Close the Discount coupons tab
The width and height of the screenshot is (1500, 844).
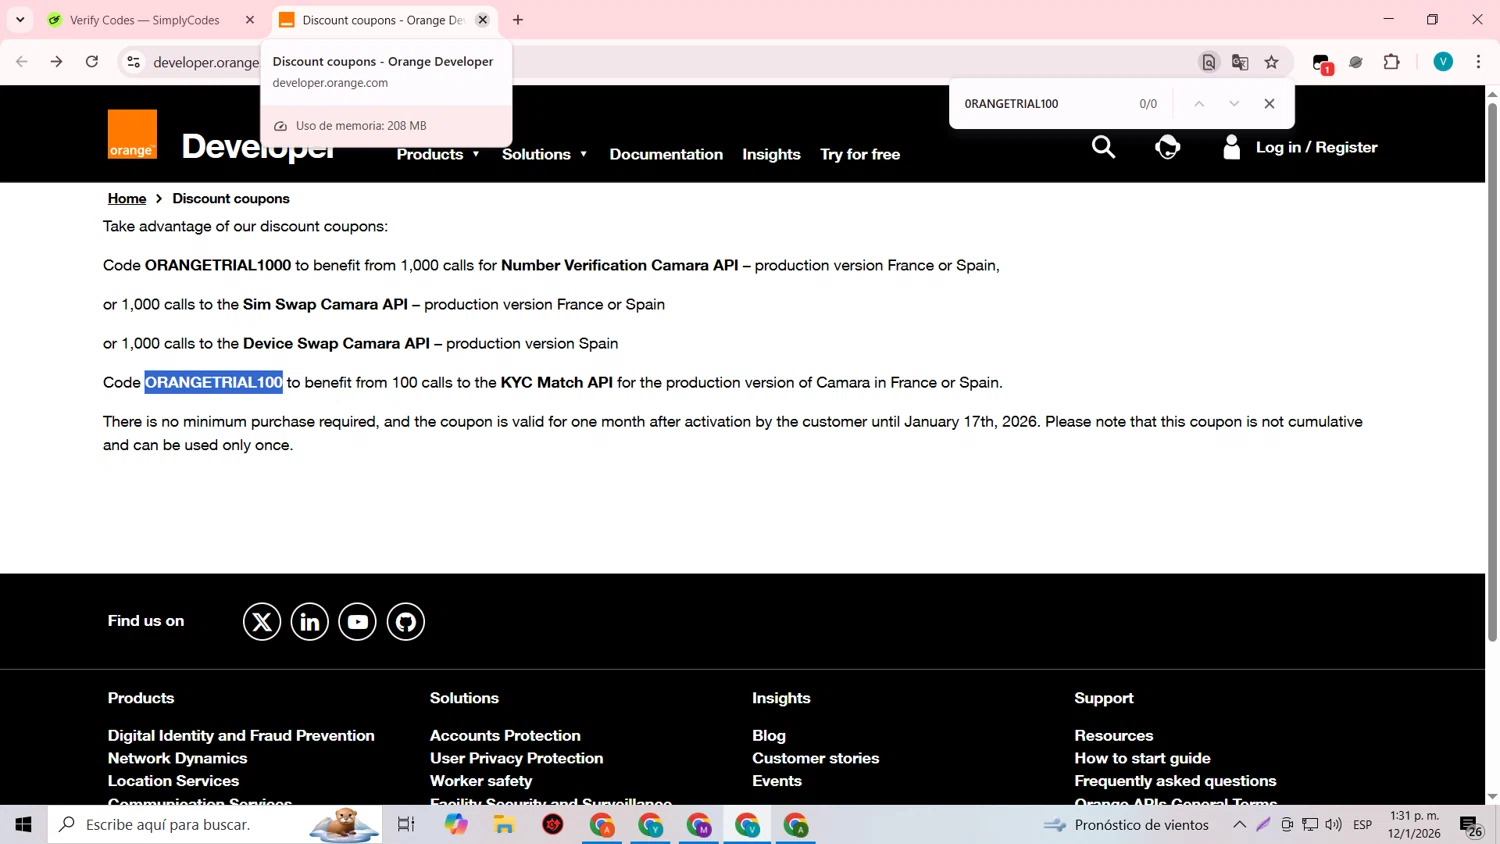(x=482, y=20)
